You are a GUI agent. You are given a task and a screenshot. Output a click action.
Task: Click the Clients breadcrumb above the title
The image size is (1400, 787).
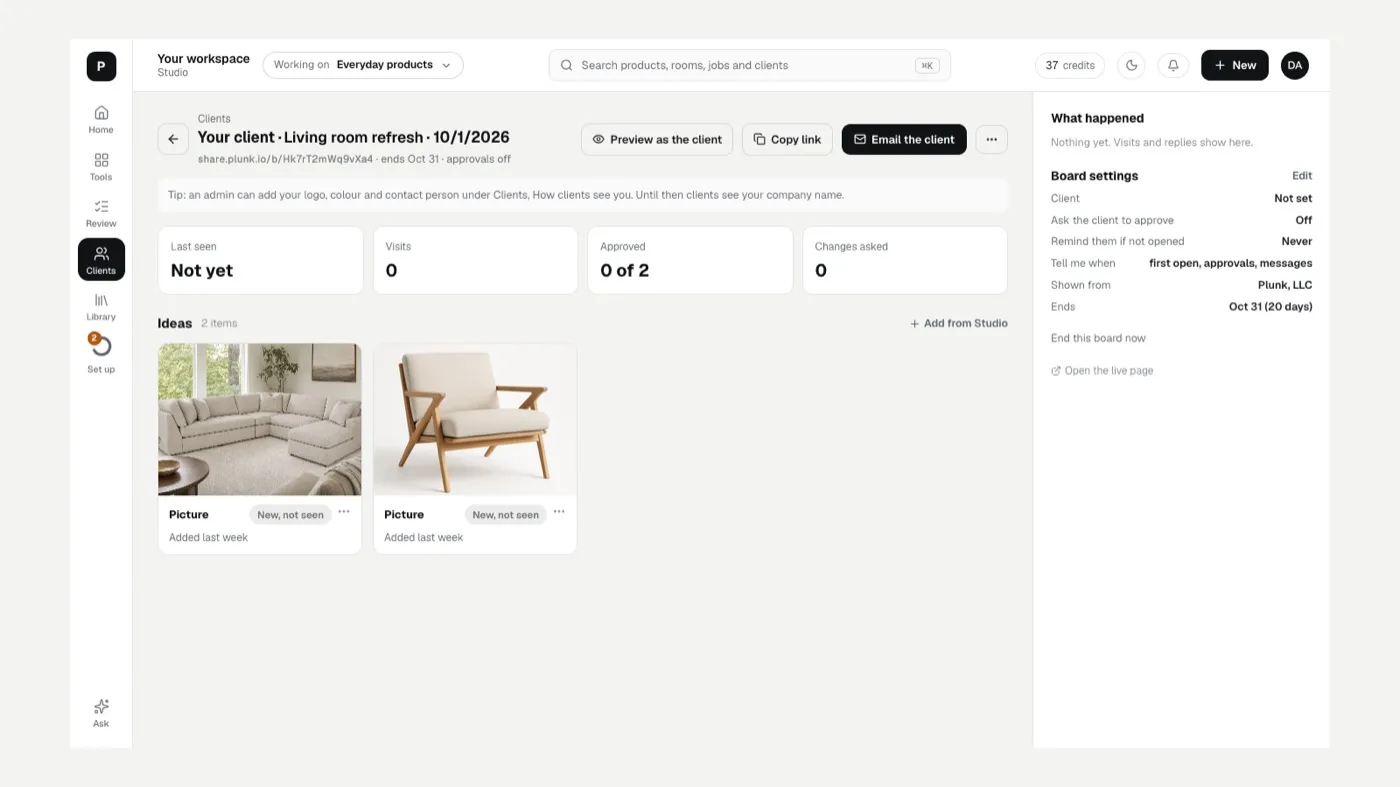pyautogui.click(x=214, y=118)
